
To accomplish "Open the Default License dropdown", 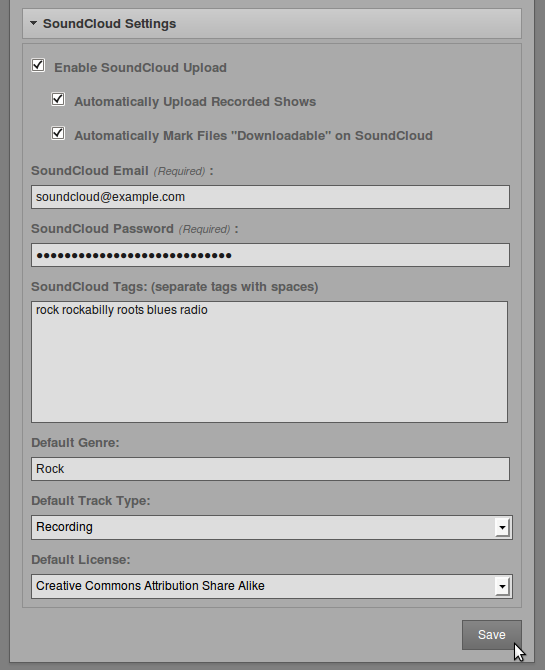I will click(x=272, y=586).
